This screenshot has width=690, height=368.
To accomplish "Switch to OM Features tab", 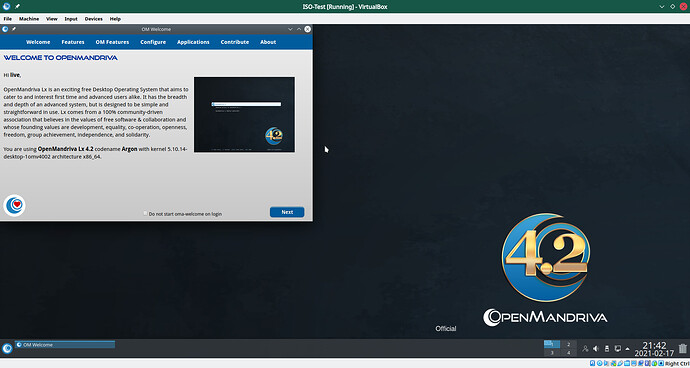I will pyautogui.click(x=112, y=42).
